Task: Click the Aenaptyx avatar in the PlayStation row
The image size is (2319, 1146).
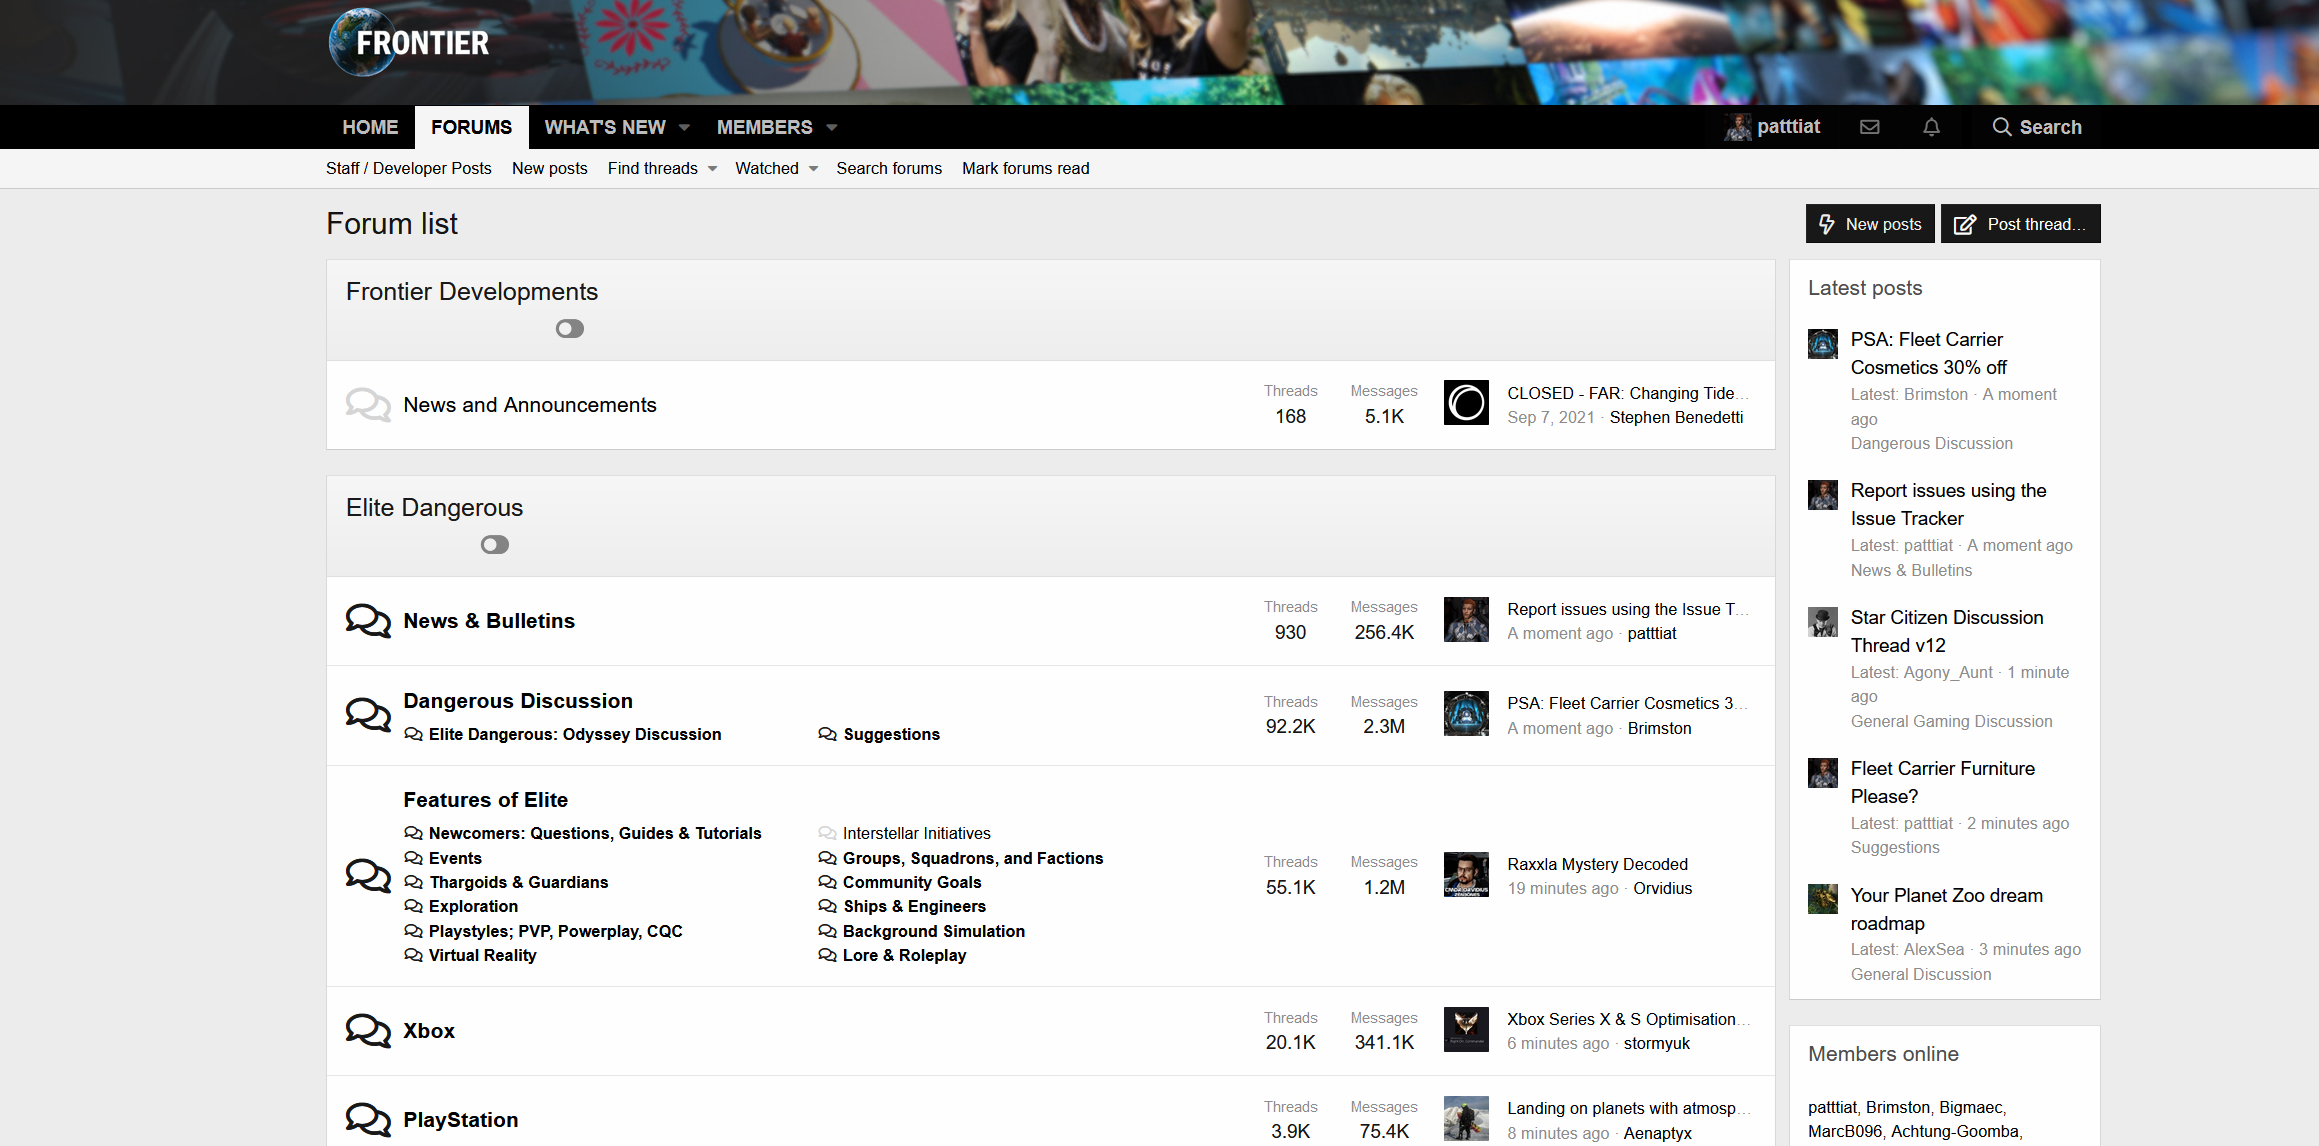Action: pyautogui.click(x=1466, y=1119)
